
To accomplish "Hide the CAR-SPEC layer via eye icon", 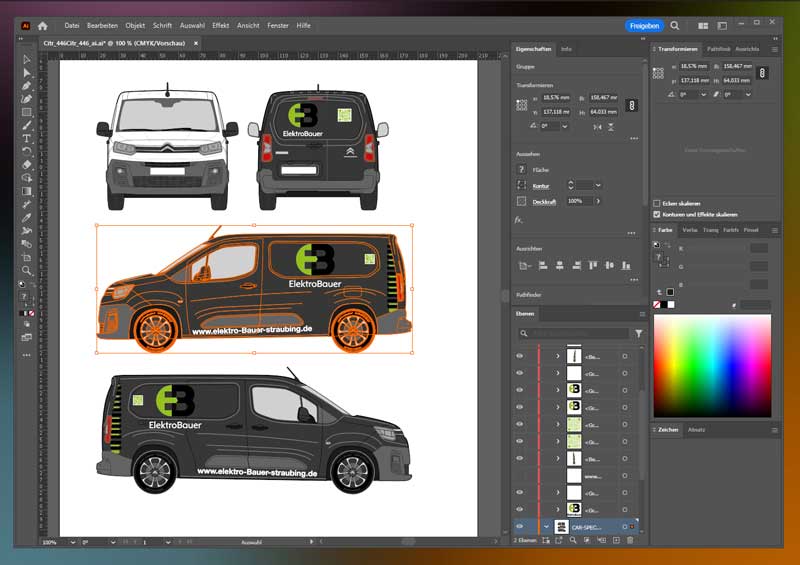I will 519,526.
